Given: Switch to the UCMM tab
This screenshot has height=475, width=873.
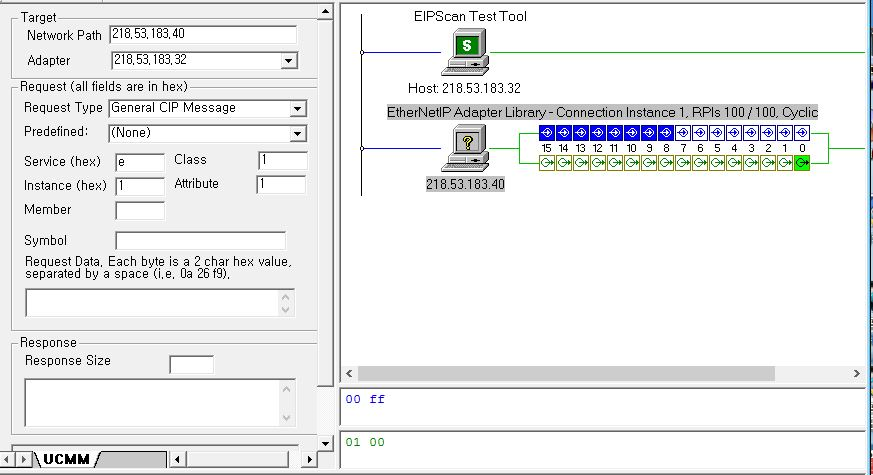Looking at the screenshot, I should [x=66, y=459].
